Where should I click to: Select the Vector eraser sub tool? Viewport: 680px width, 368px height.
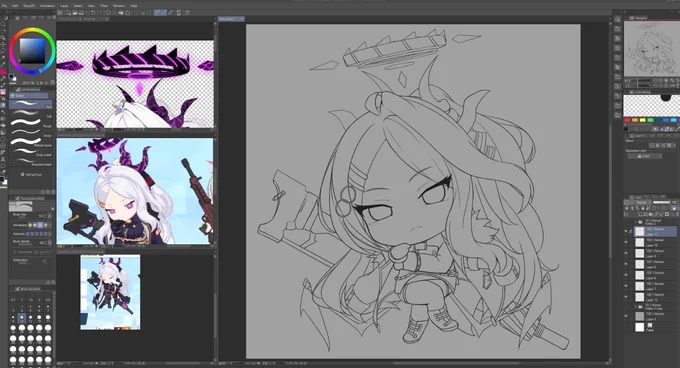[31, 133]
